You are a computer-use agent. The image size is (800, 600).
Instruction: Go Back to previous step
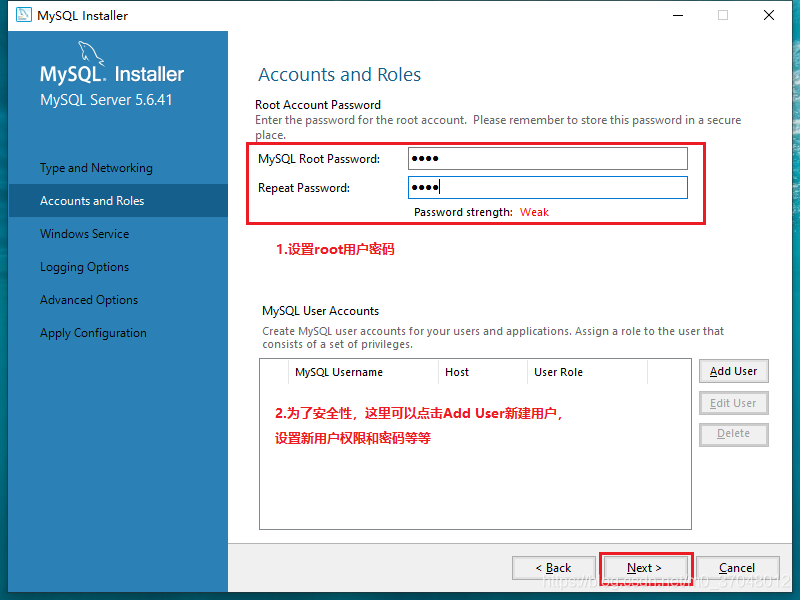click(554, 568)
